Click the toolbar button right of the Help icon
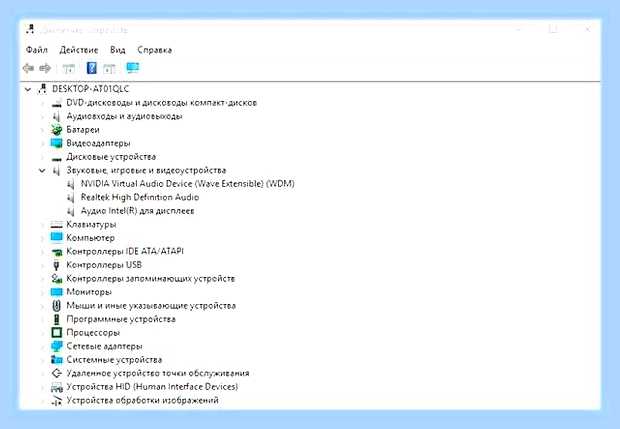 pos(109,69)
